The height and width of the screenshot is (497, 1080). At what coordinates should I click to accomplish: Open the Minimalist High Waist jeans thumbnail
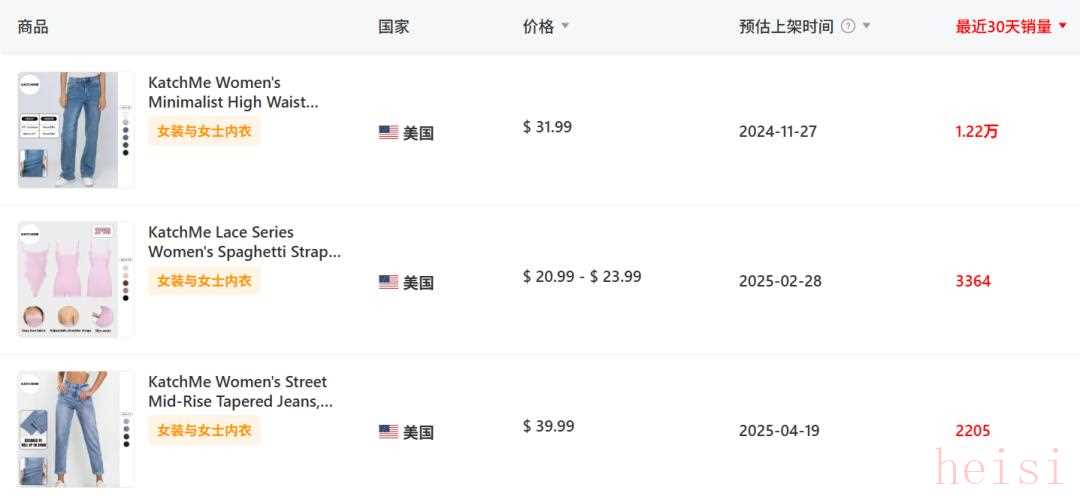(x=75, y=130)
